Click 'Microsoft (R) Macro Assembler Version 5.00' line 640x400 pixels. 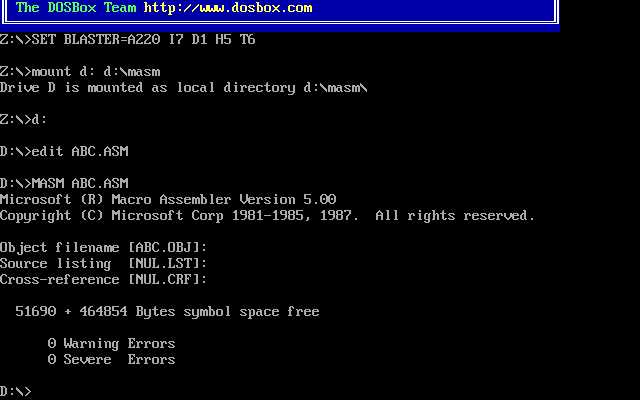pyautogui.click(x=168, y=200)
